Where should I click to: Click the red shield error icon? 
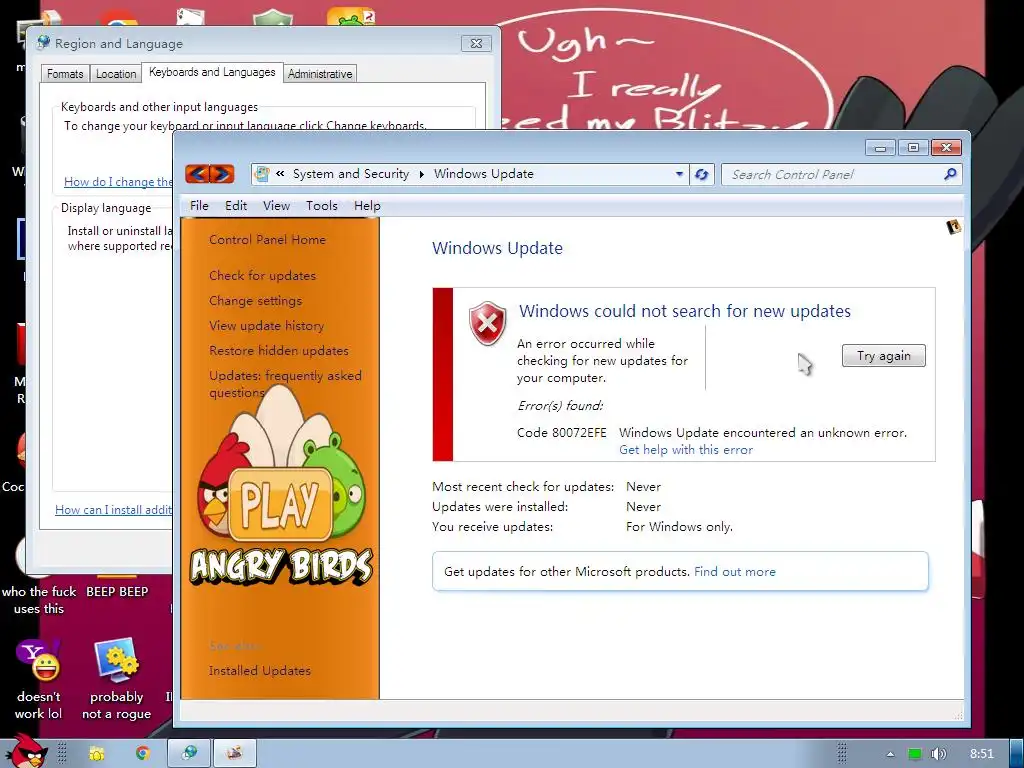click(487, 323)
